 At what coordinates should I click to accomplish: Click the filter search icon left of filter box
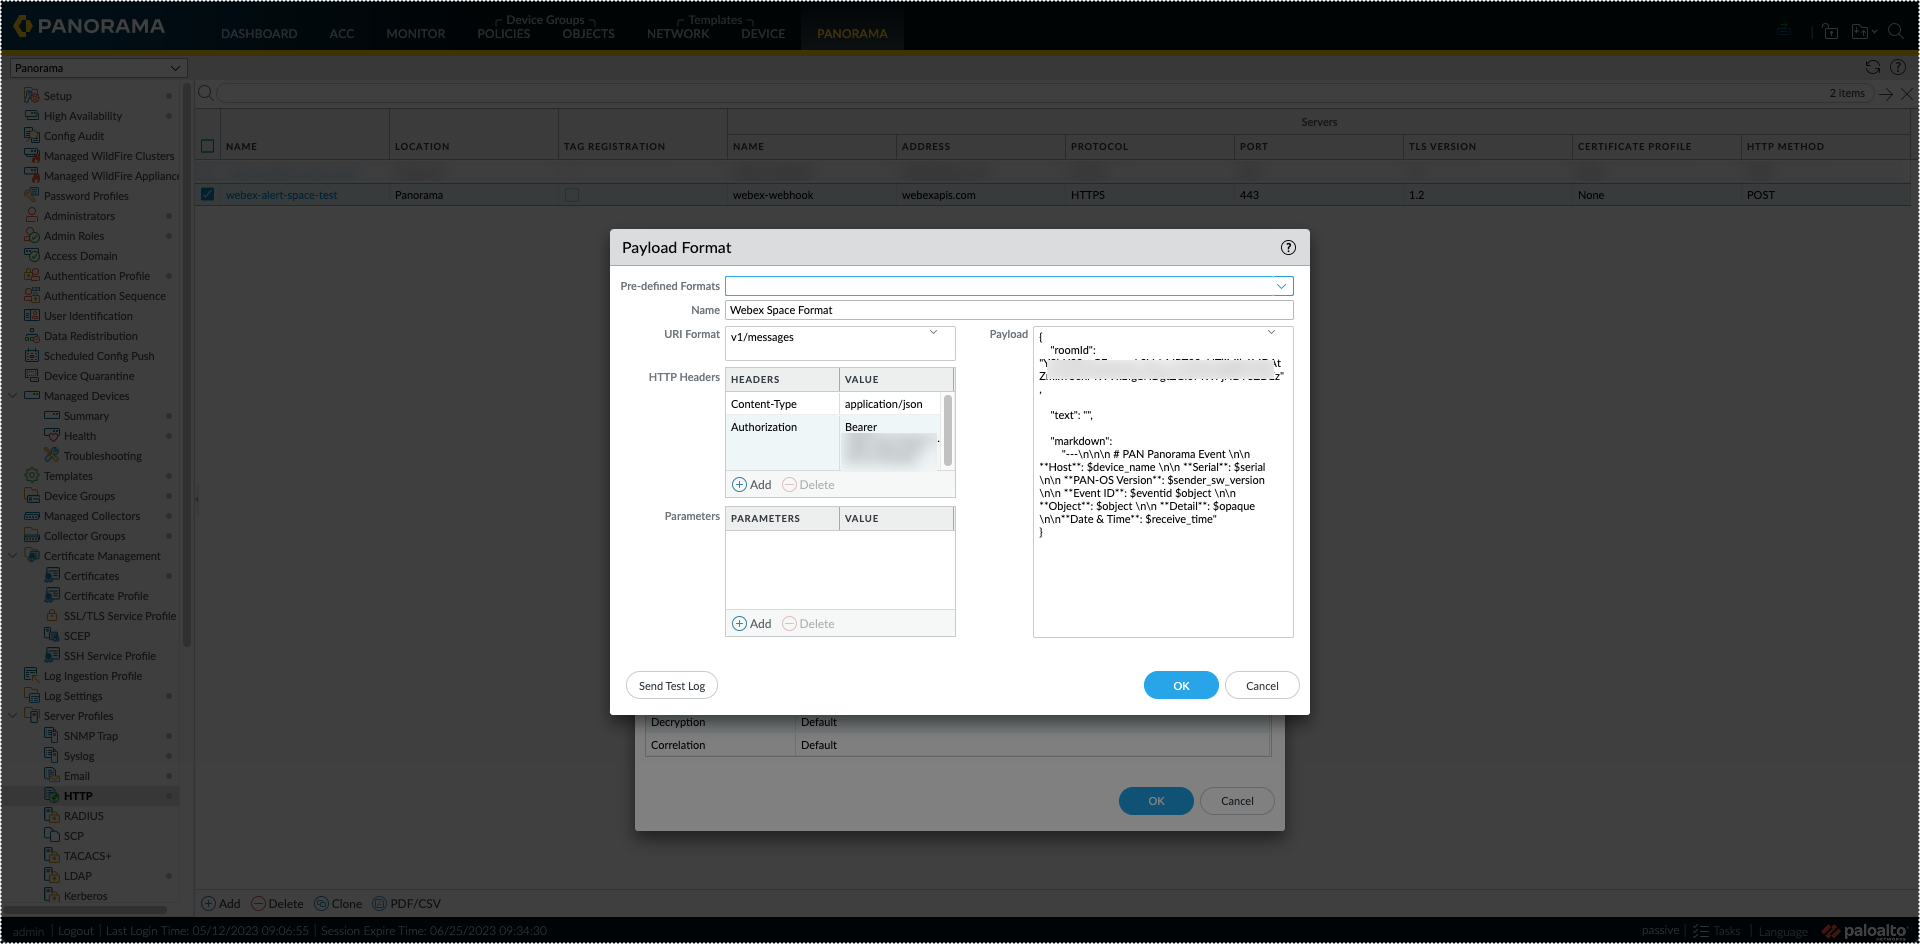[205, 93]
